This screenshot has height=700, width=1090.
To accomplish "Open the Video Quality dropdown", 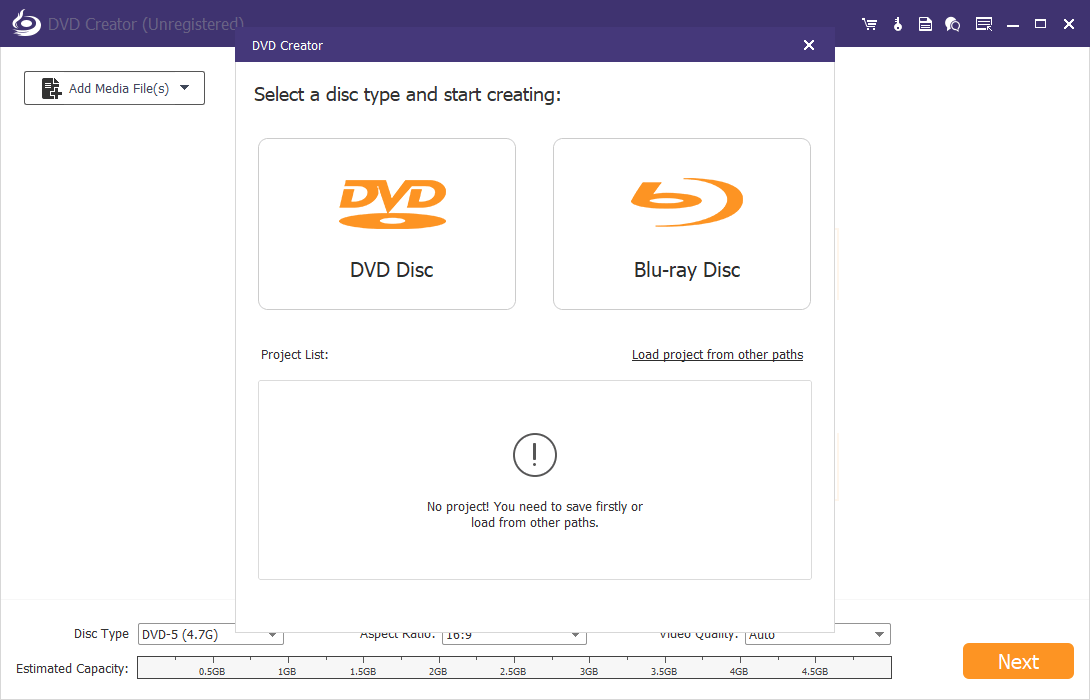I will [x=818, y=634].
